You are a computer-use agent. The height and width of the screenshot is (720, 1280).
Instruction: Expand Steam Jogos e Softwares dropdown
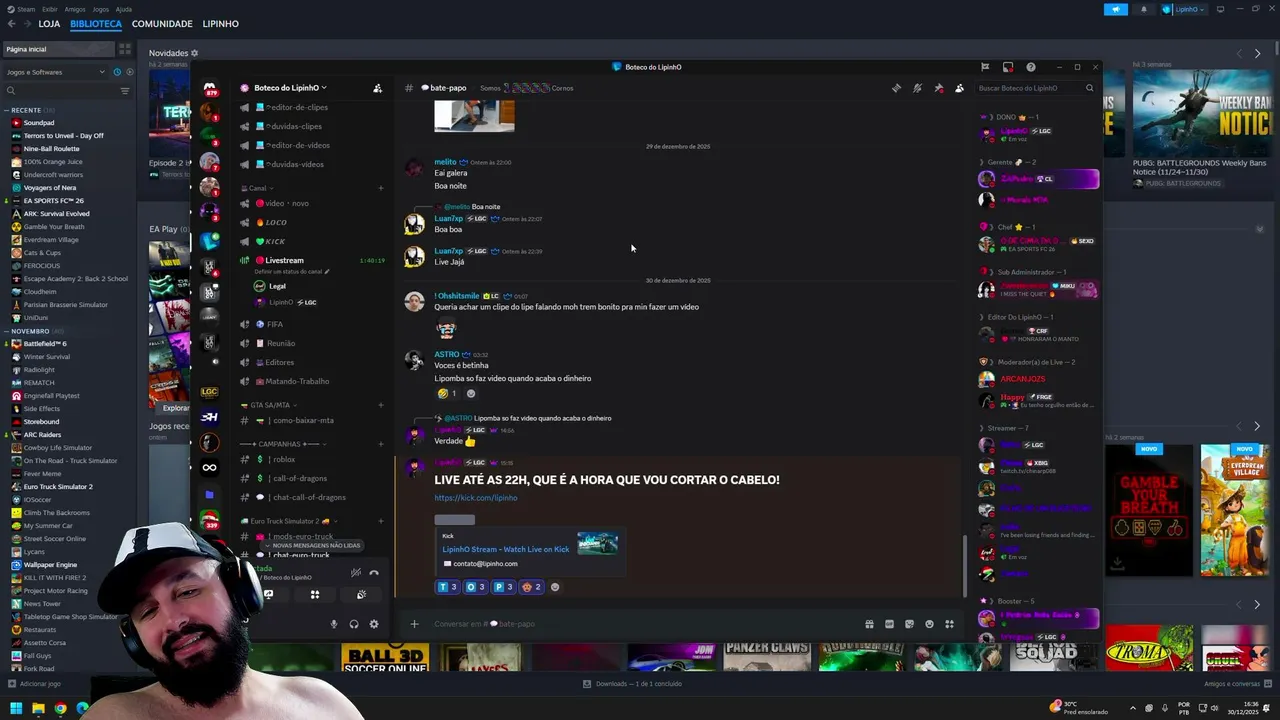click(x=55, y=72)
